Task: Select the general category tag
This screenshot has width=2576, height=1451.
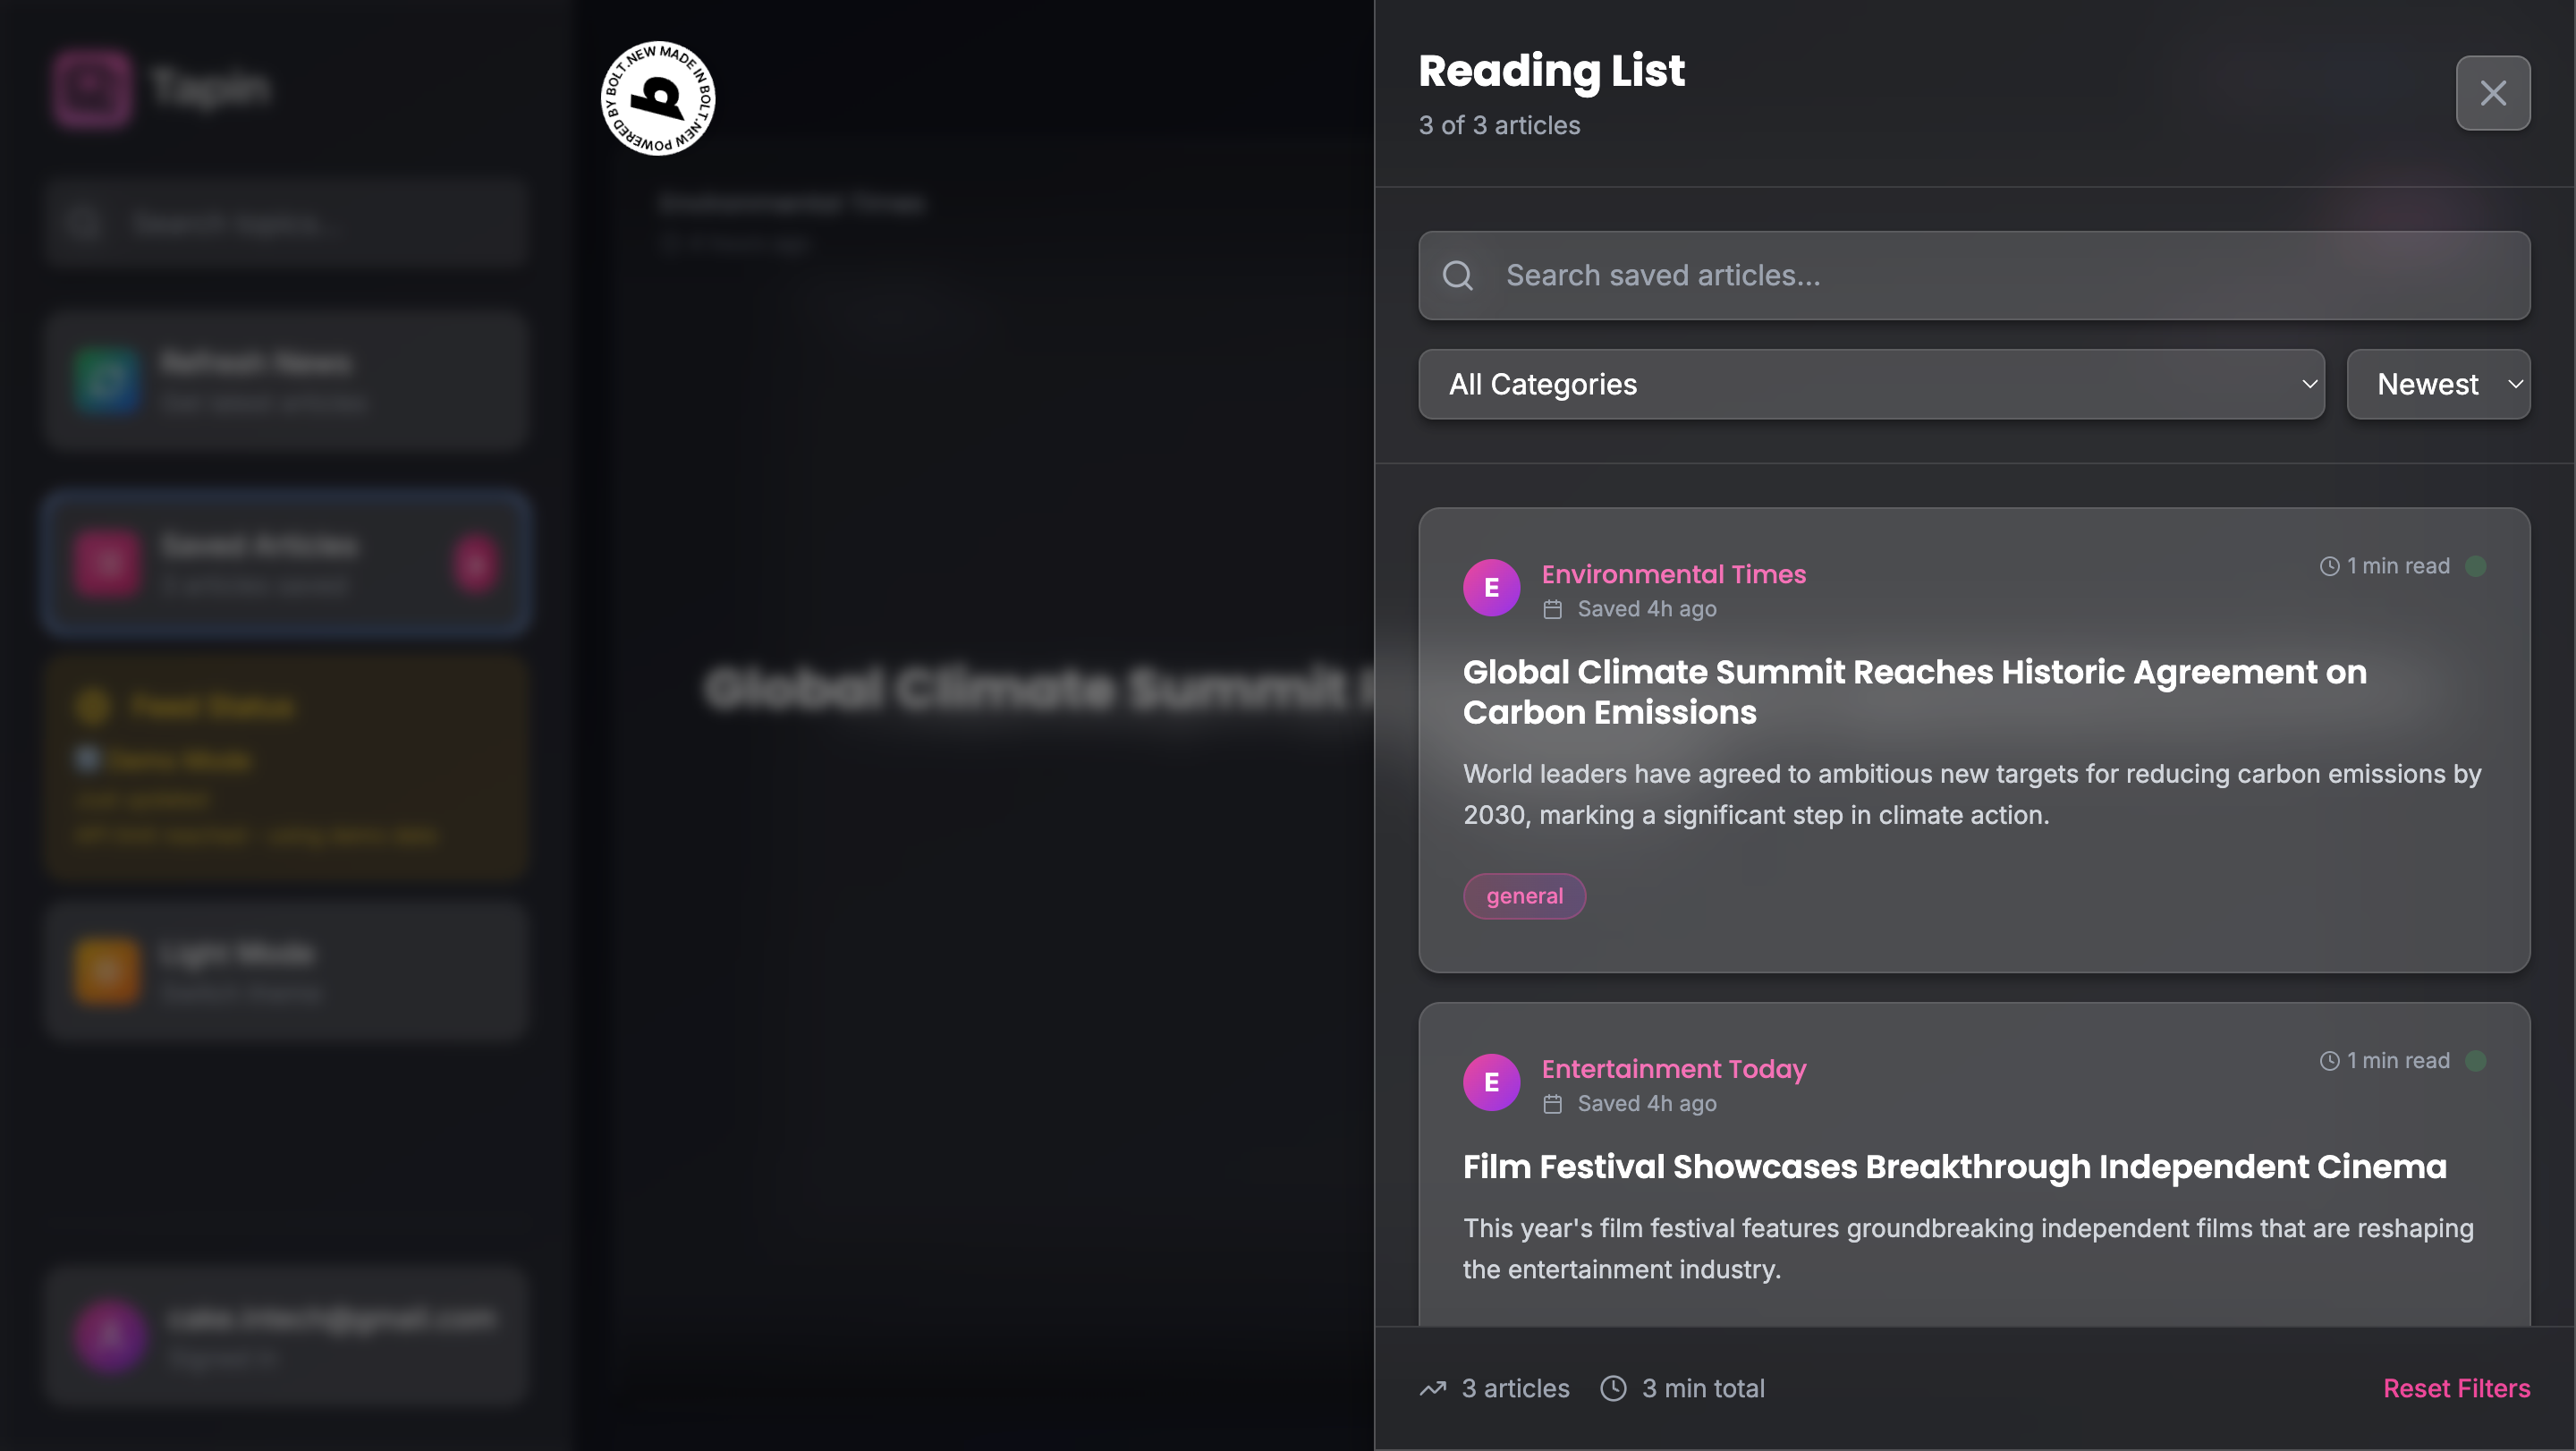Action: [x=1524, y=896]
